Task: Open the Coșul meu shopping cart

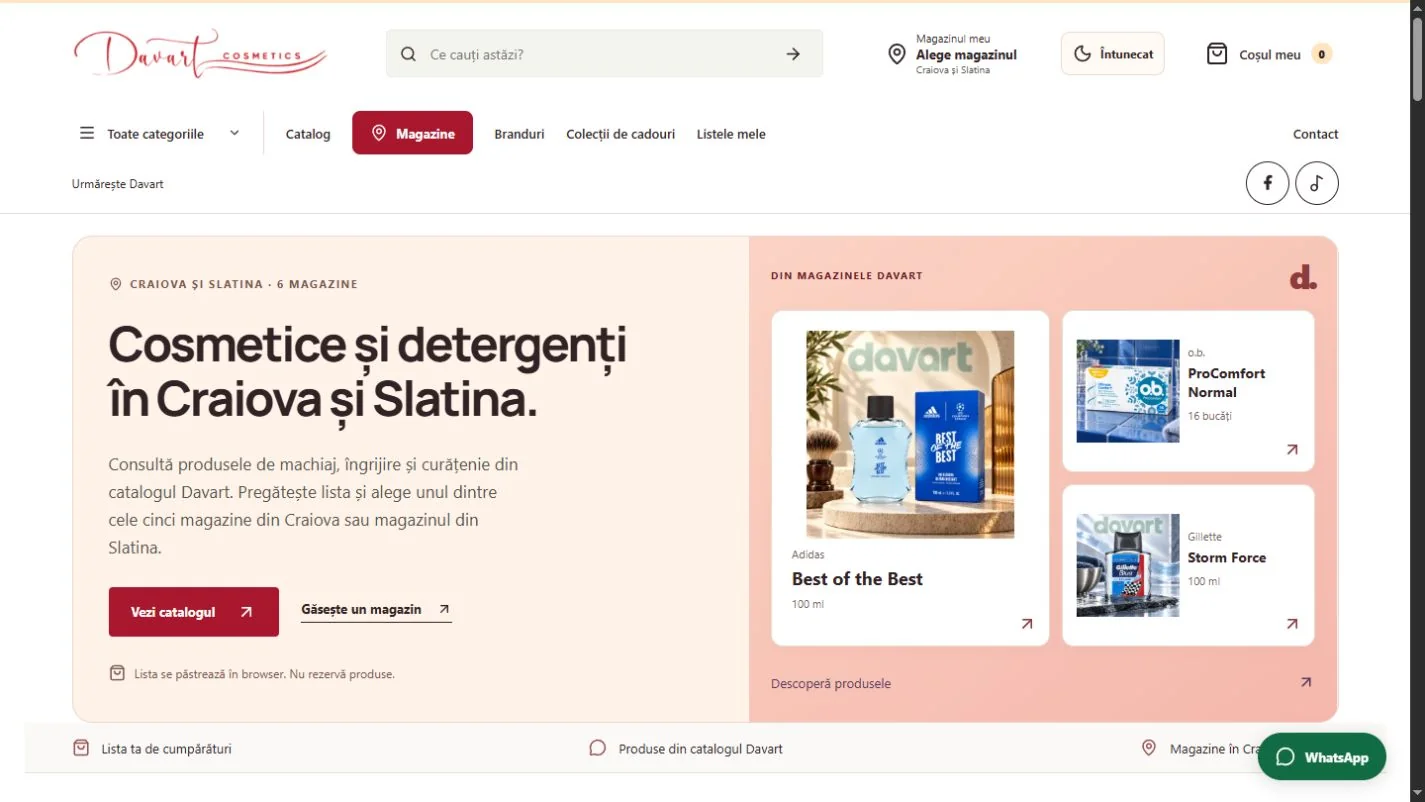Action: [x=1269, y=54]
